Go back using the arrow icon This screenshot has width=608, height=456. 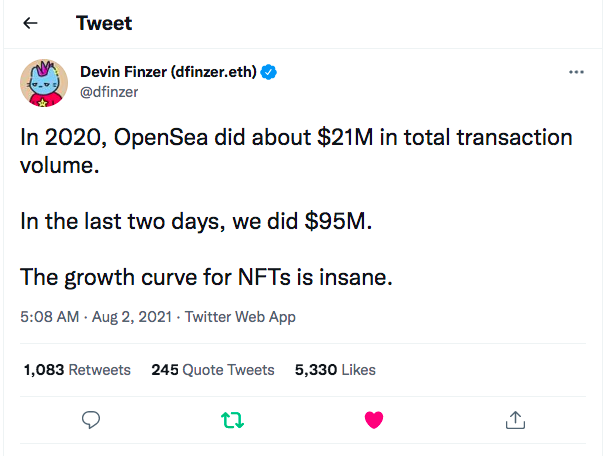coord(30,23)
